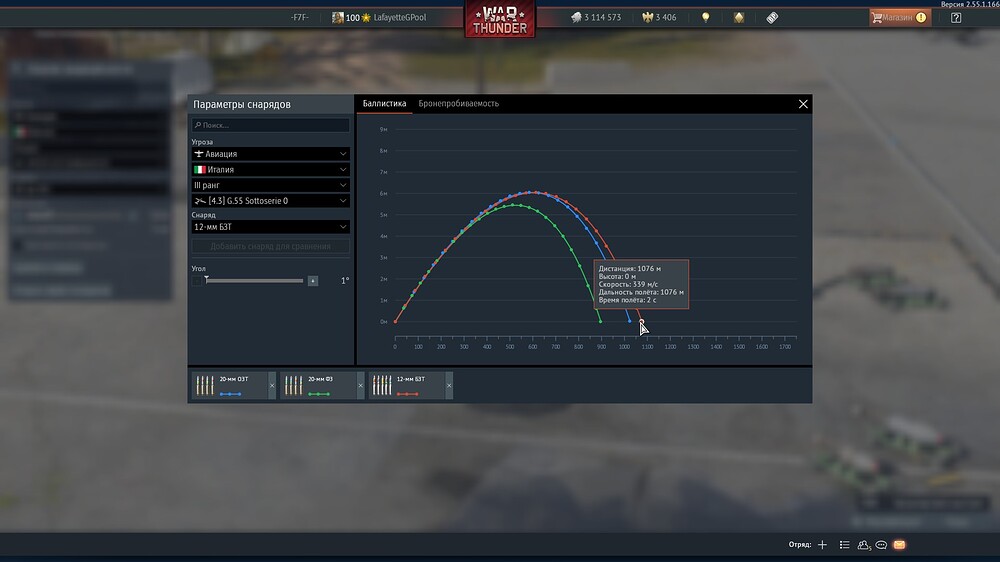Screen dimensions: 1000x562
Task: Click the Поиск search field
Action: click(x=270, y=125)
